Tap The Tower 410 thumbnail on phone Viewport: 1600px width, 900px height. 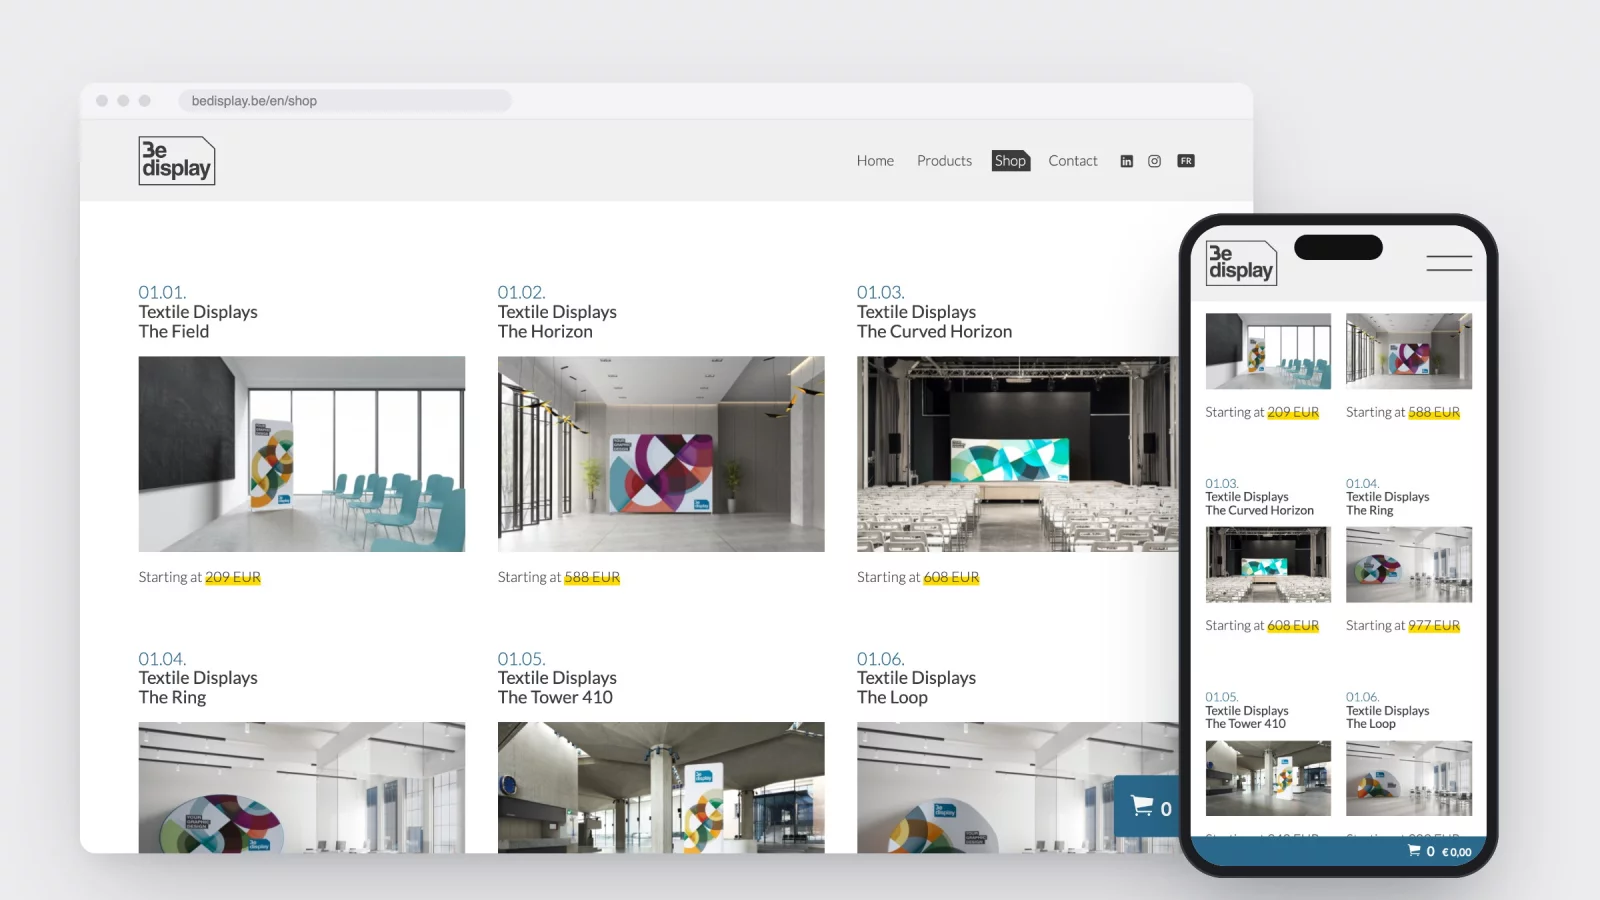coord(1268,778)
